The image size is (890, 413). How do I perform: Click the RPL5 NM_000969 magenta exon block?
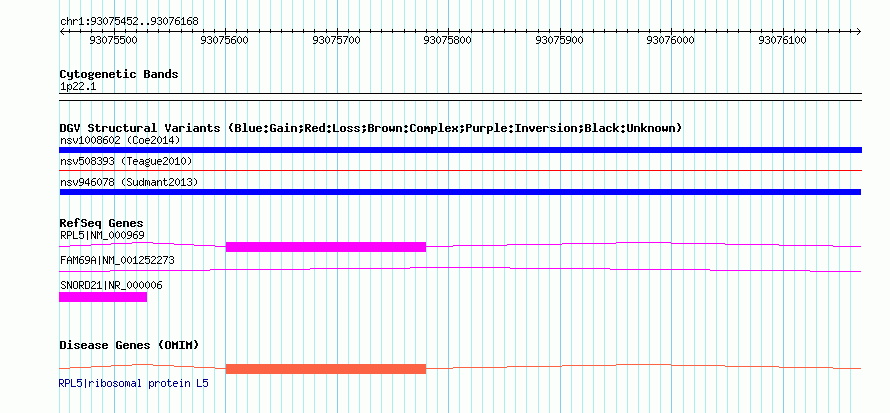pos(326,247)
